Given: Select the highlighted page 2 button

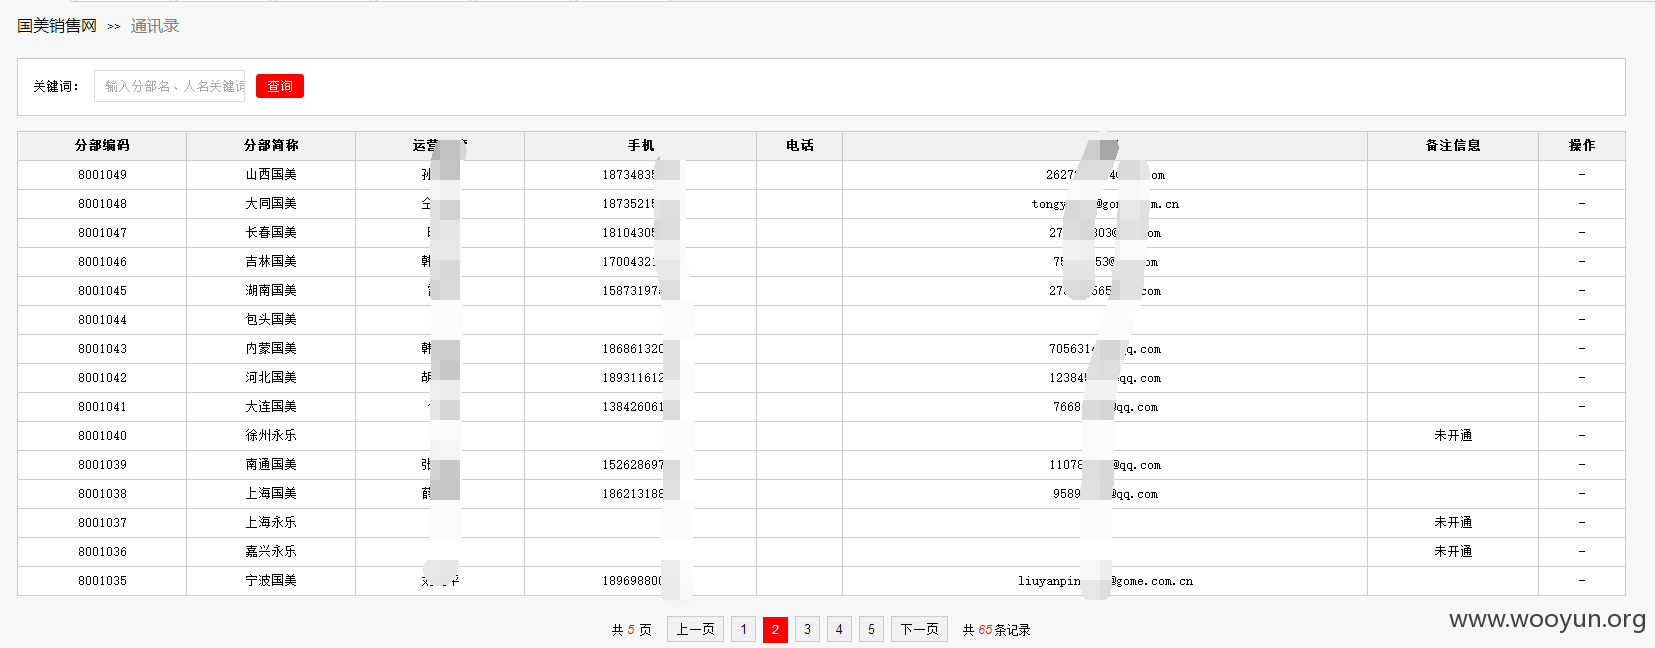Looking at the screenshot, I should (775, 629).
